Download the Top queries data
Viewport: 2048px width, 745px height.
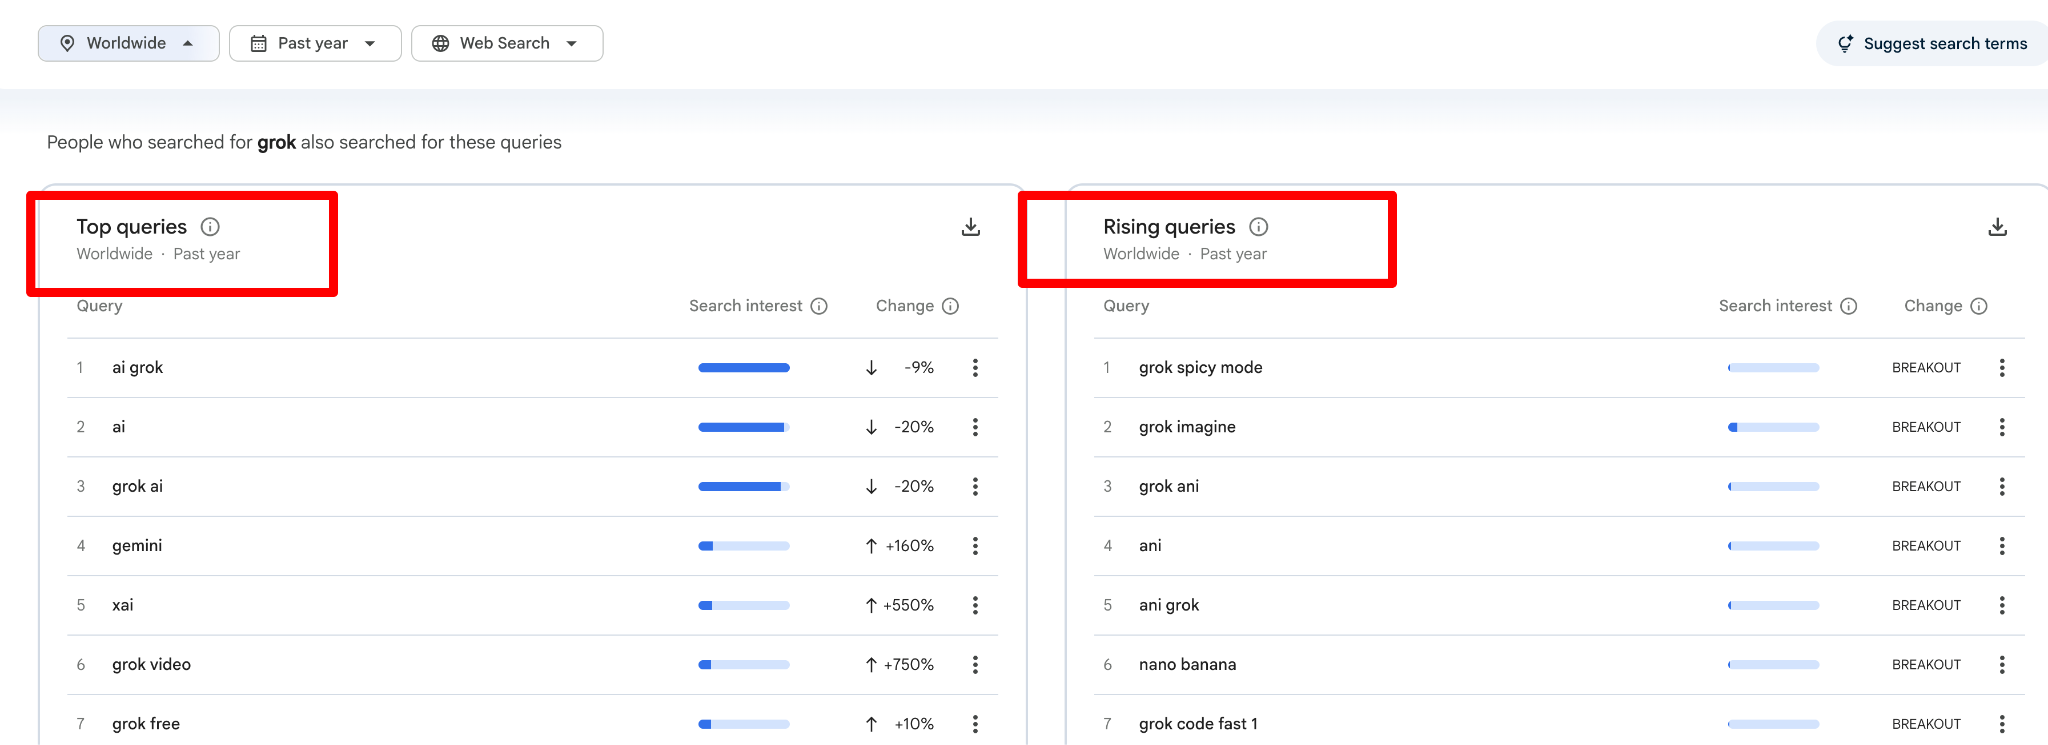pos(971,227)
